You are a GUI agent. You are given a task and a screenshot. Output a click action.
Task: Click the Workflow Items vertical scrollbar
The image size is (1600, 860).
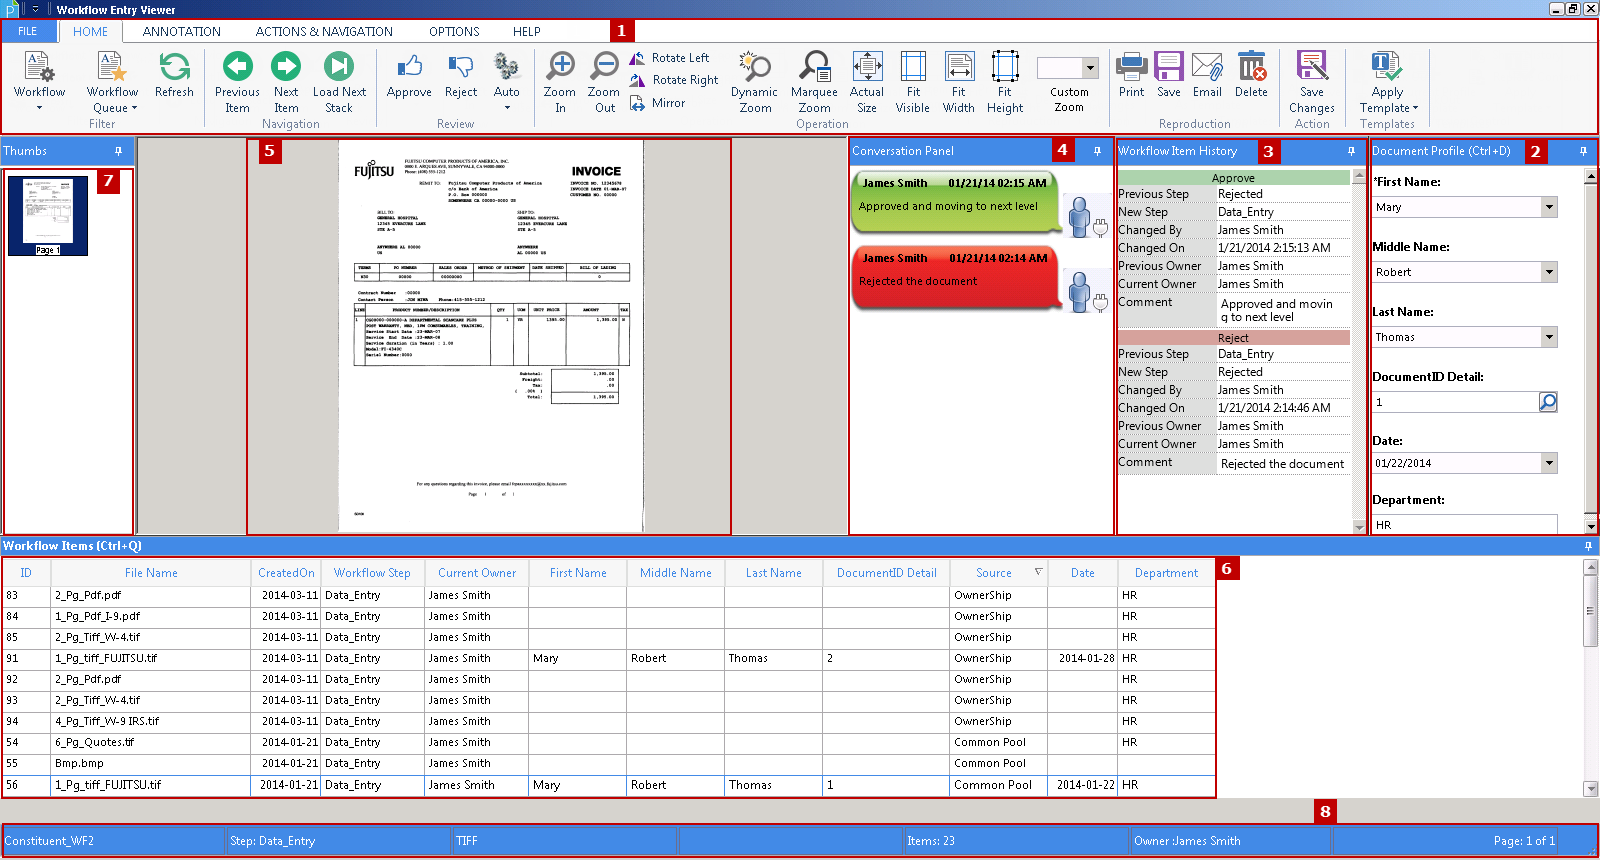(1590, 678)
